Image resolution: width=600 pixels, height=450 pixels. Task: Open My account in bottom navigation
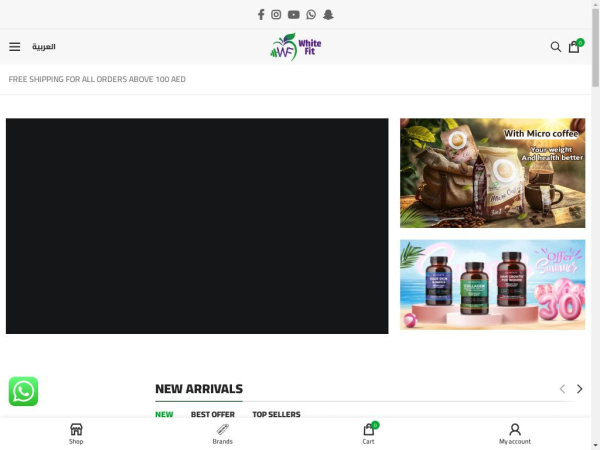coord(515,434)
